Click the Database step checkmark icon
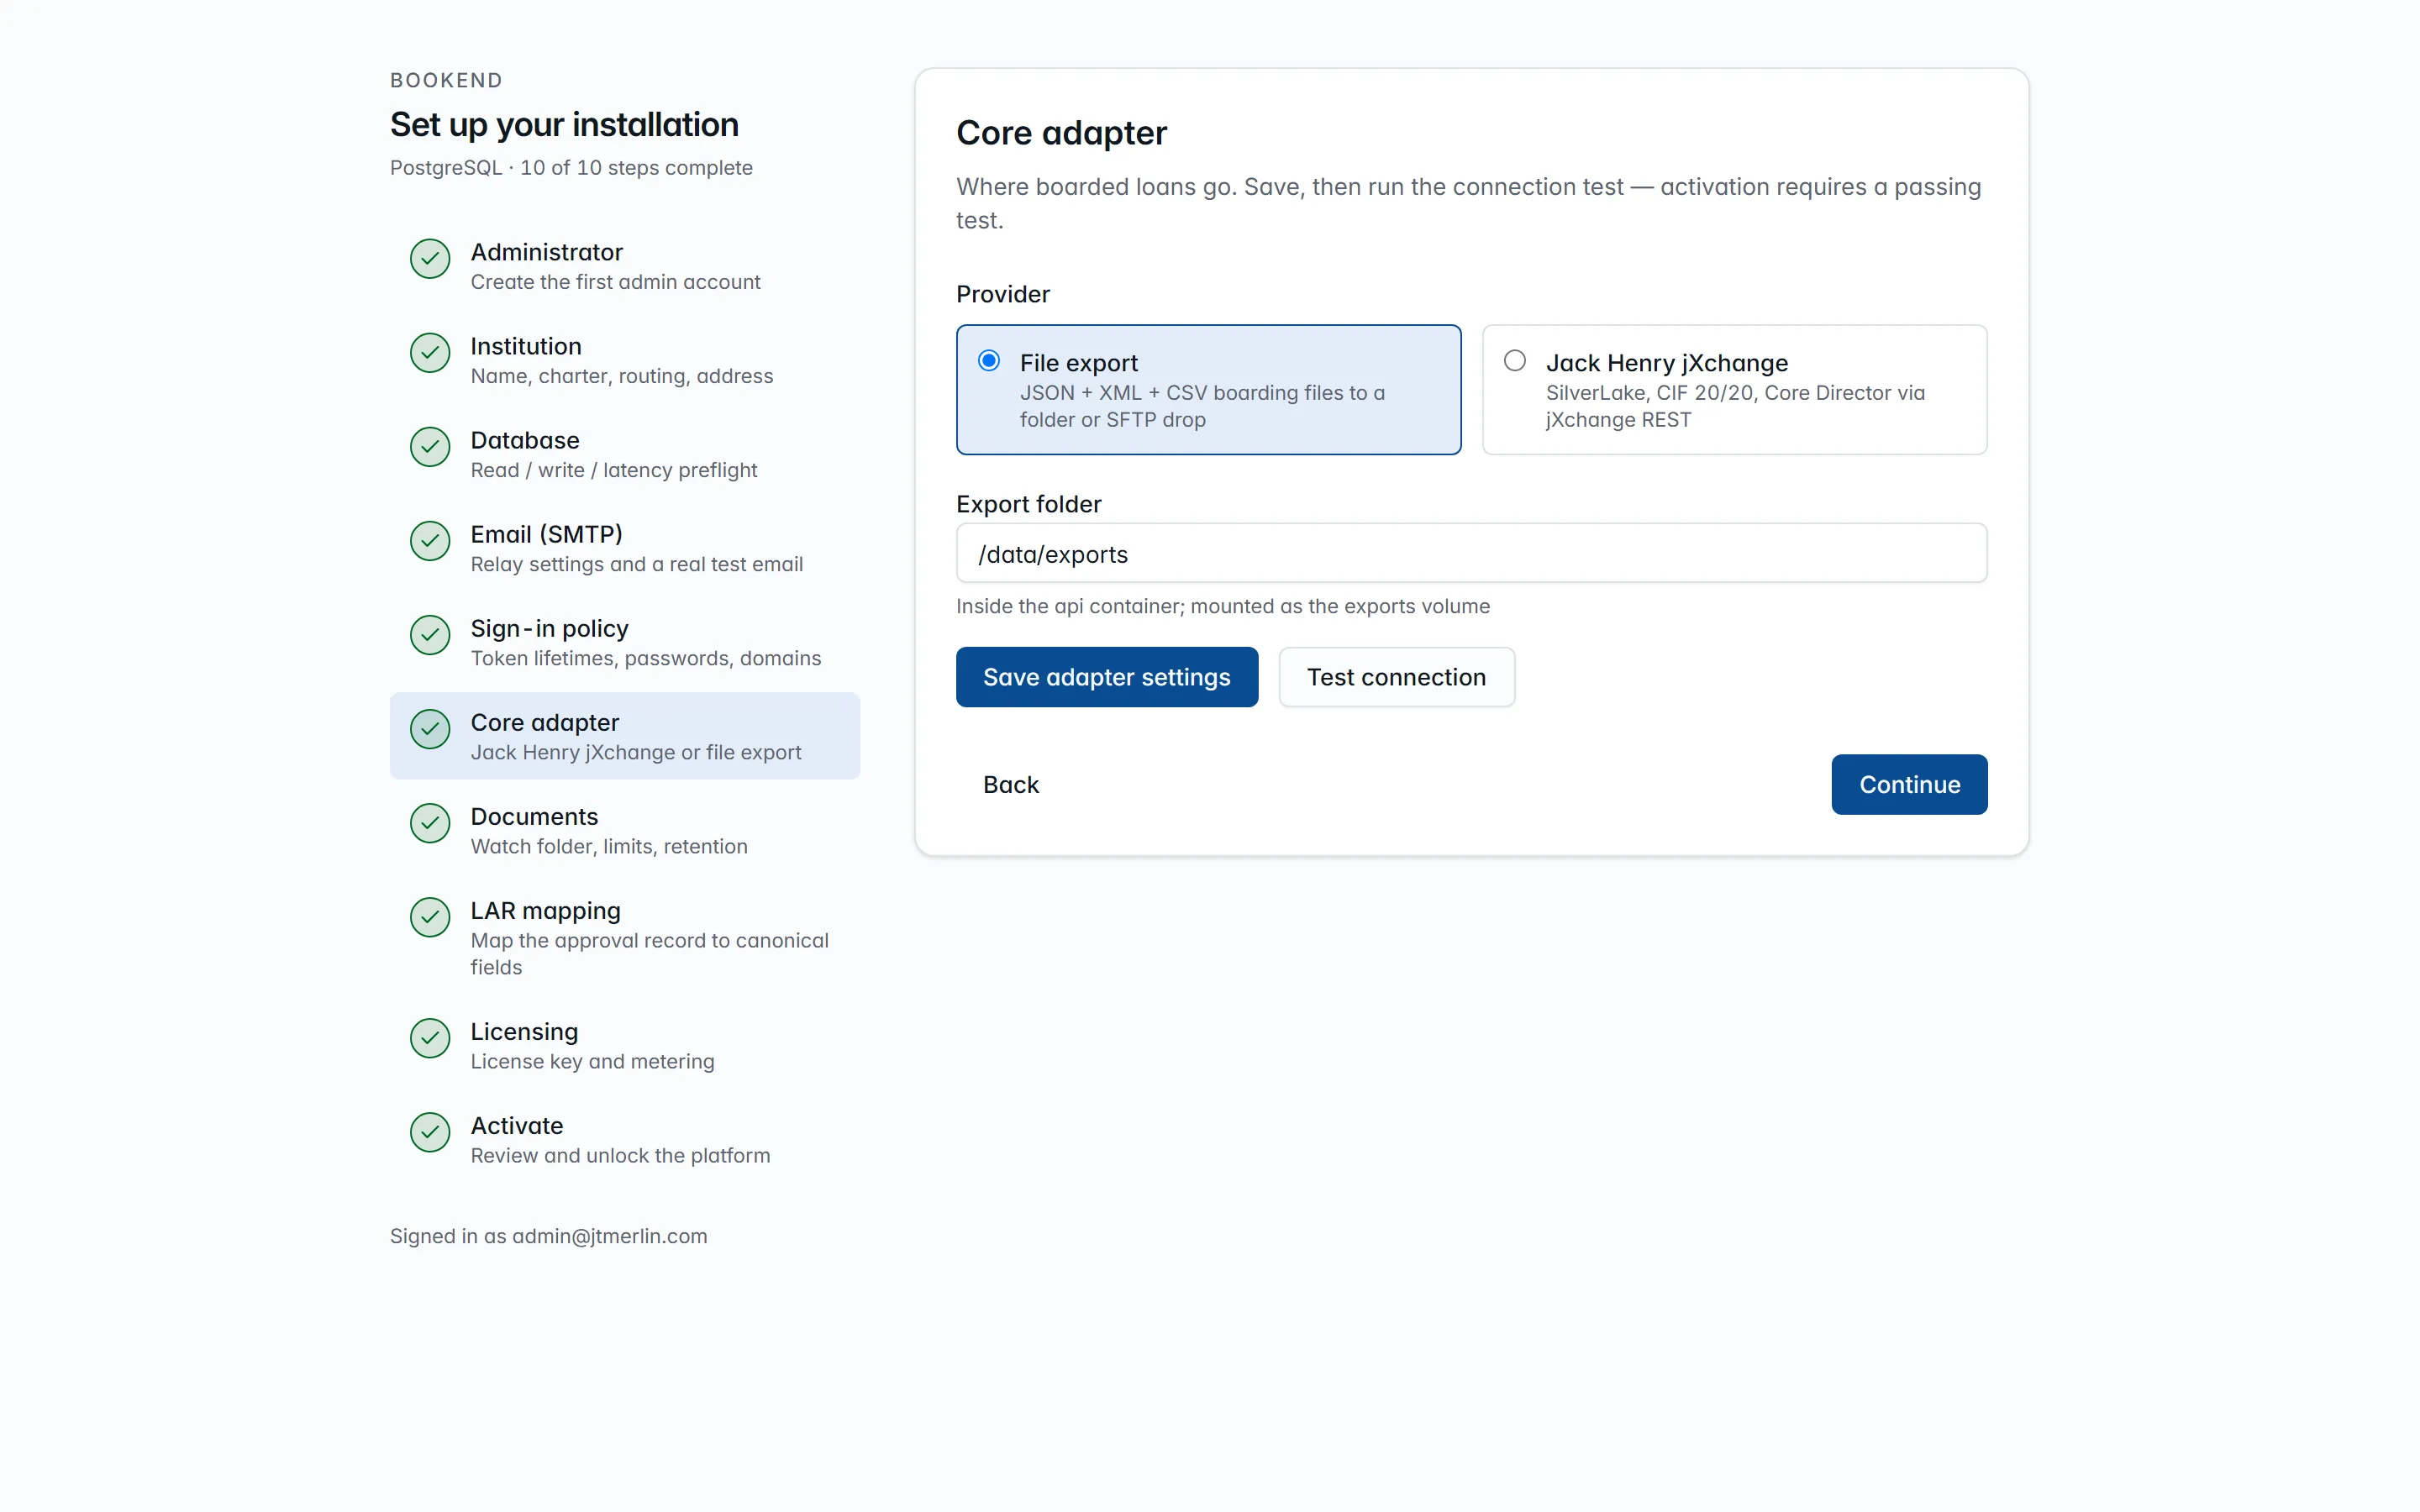Screen dimensions: 2420x1512 430,447
